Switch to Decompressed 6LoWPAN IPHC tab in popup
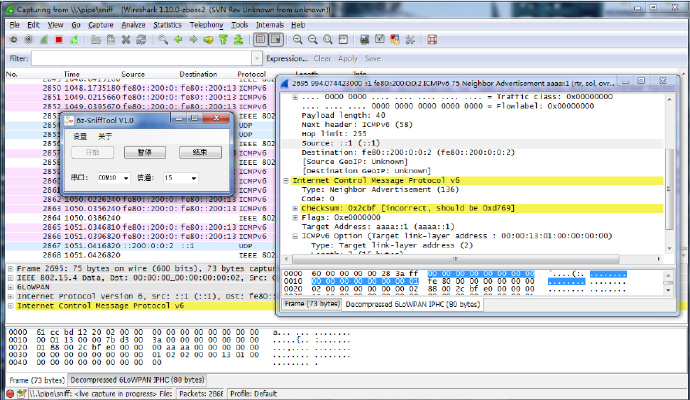 (x=412, y=304)
